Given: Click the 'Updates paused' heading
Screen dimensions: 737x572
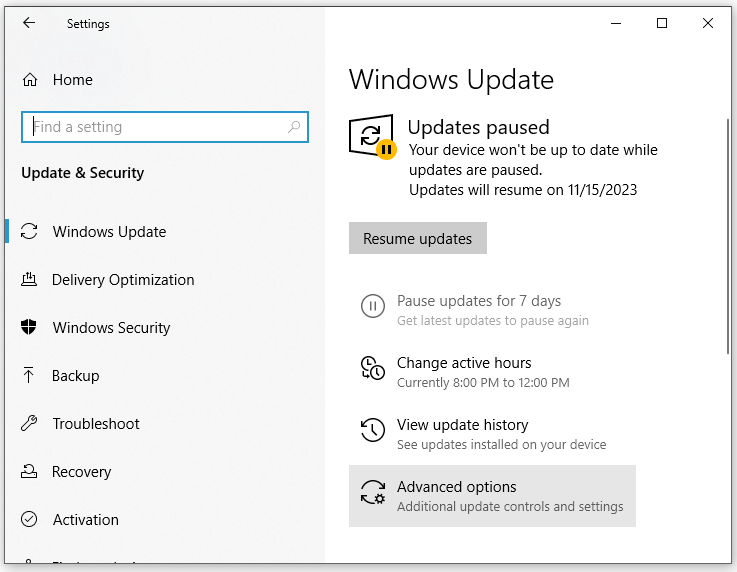Looking at the screenshot, I should point(478,127).
